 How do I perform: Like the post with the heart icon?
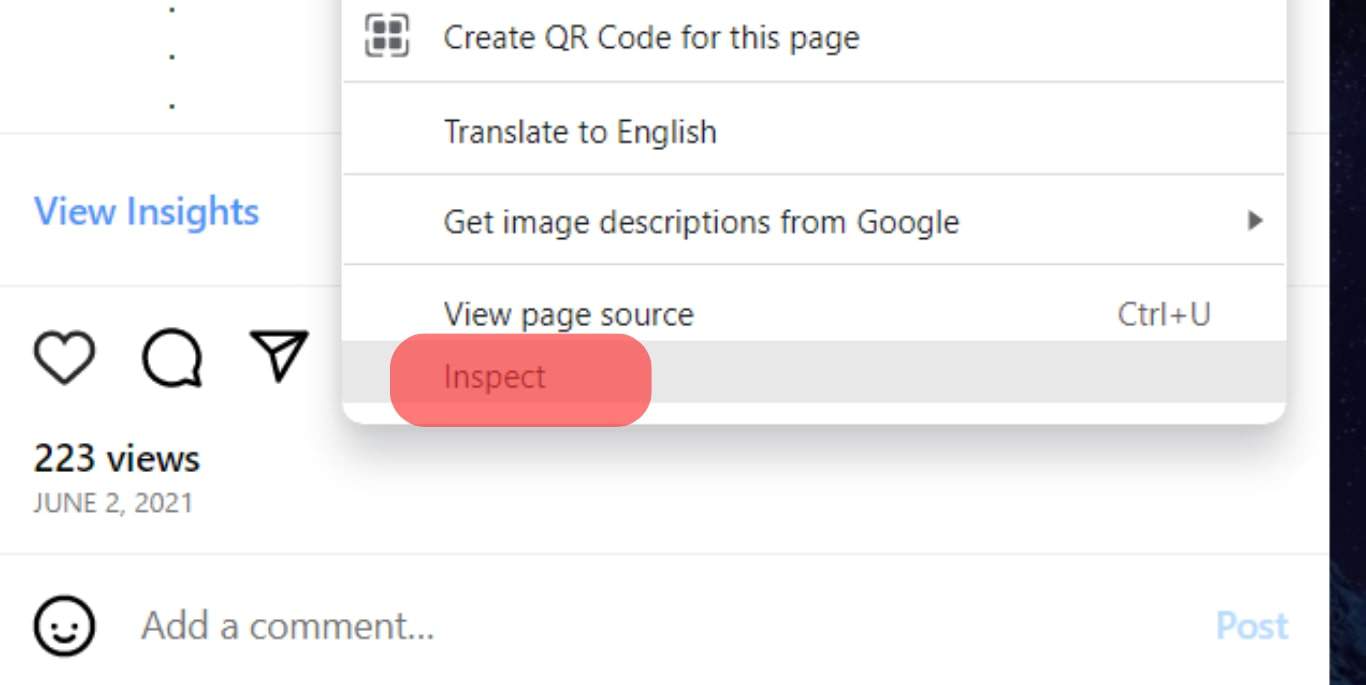click(65, 358)
